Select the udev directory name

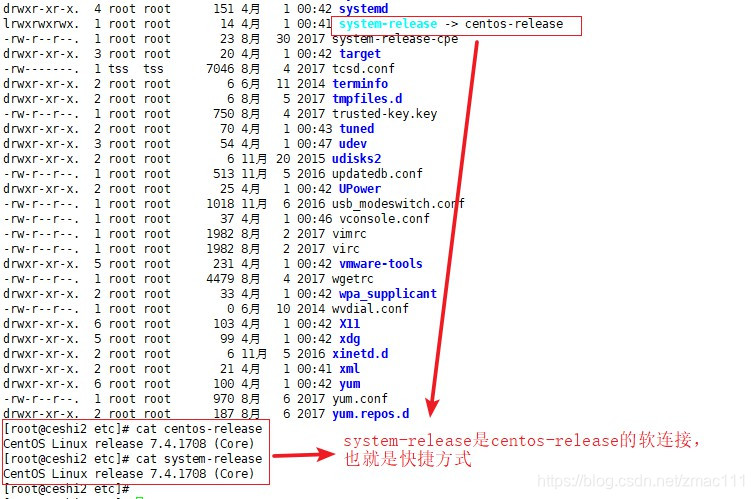pos(353,144)
